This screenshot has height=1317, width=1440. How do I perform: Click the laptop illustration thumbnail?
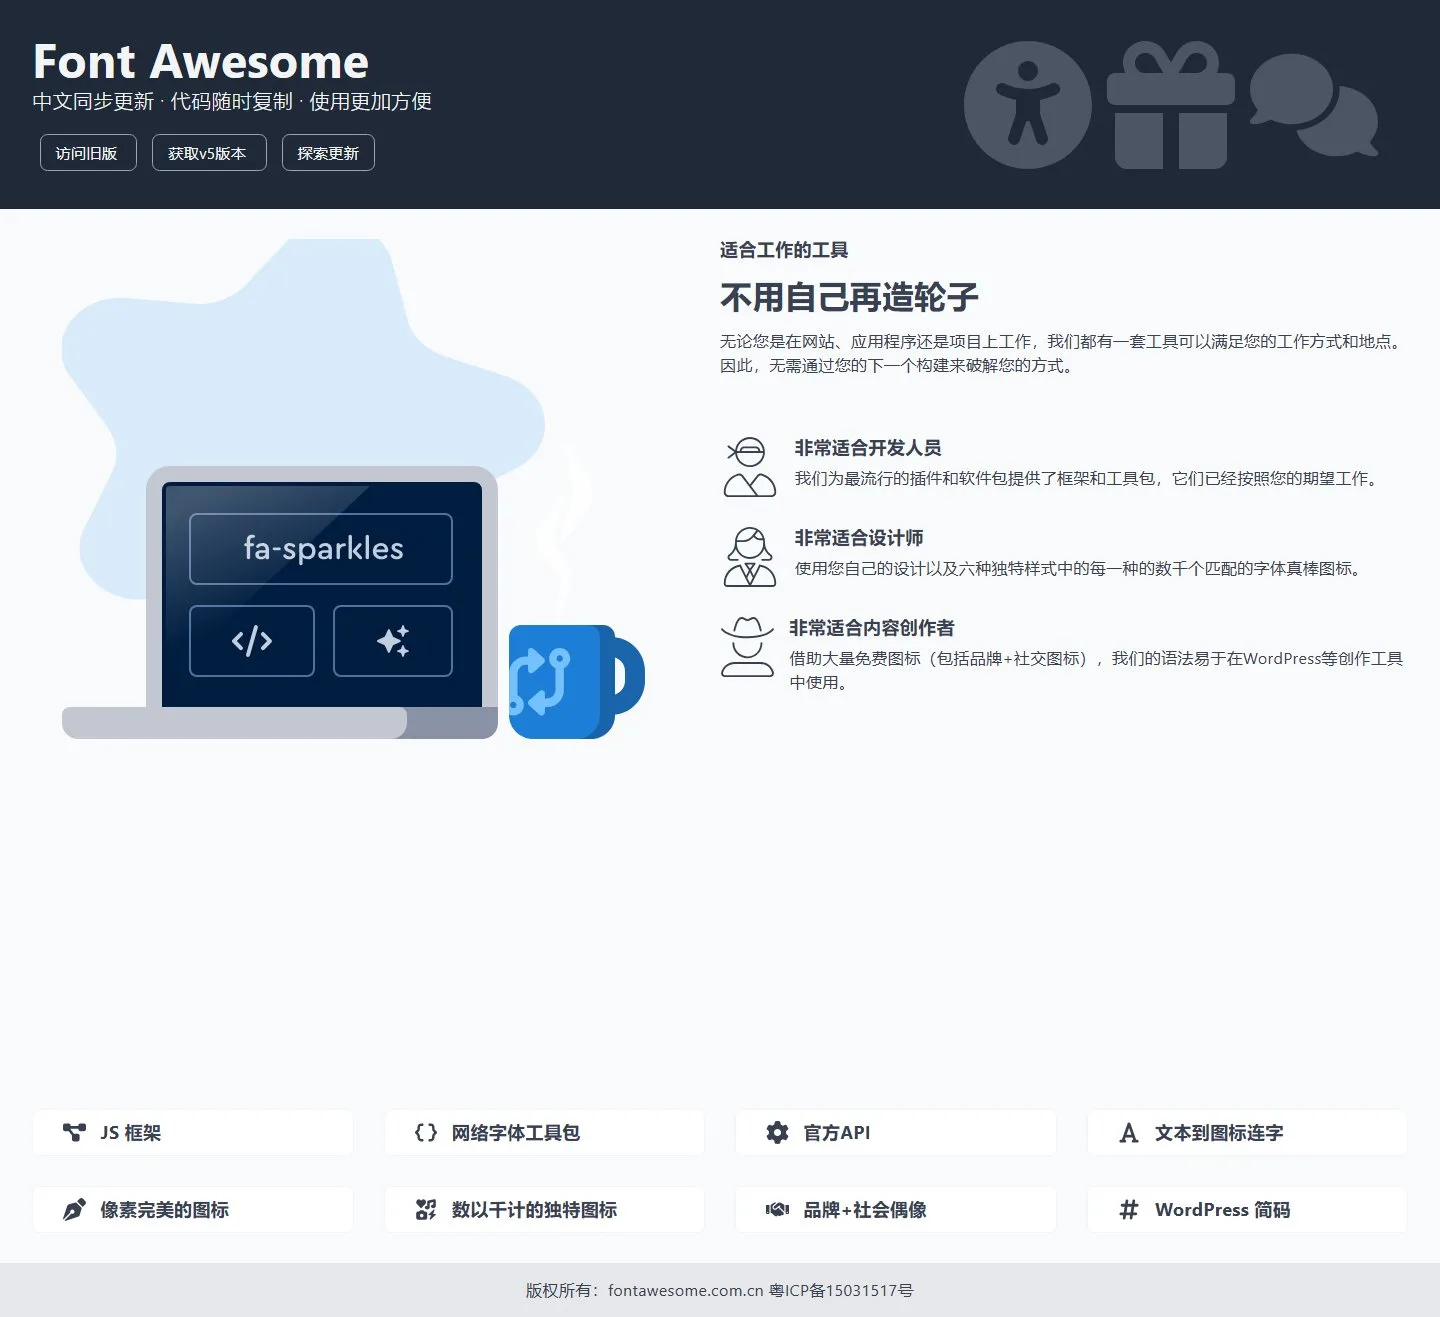(280, 602)
